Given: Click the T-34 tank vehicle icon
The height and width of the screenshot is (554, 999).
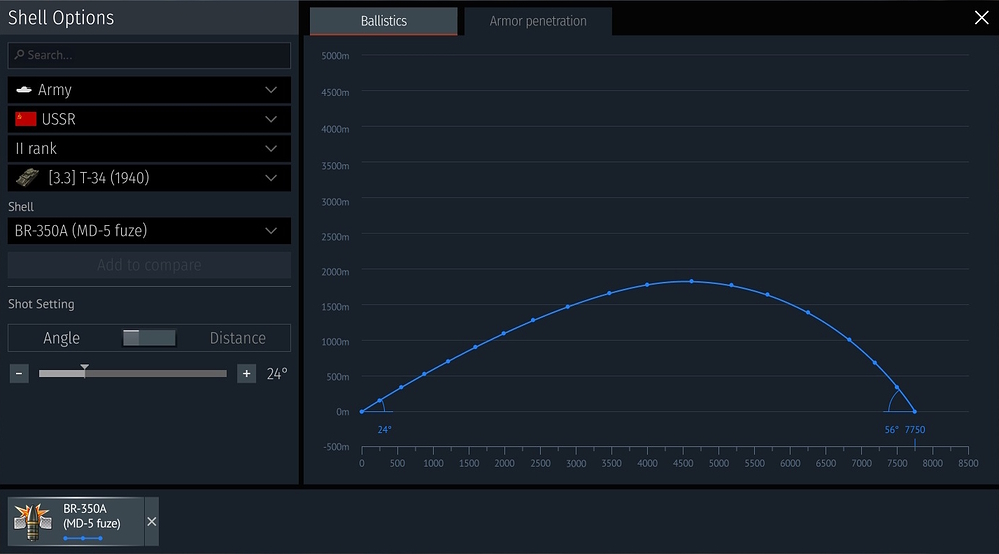Looking at the screenshot, I should (28, 178).
